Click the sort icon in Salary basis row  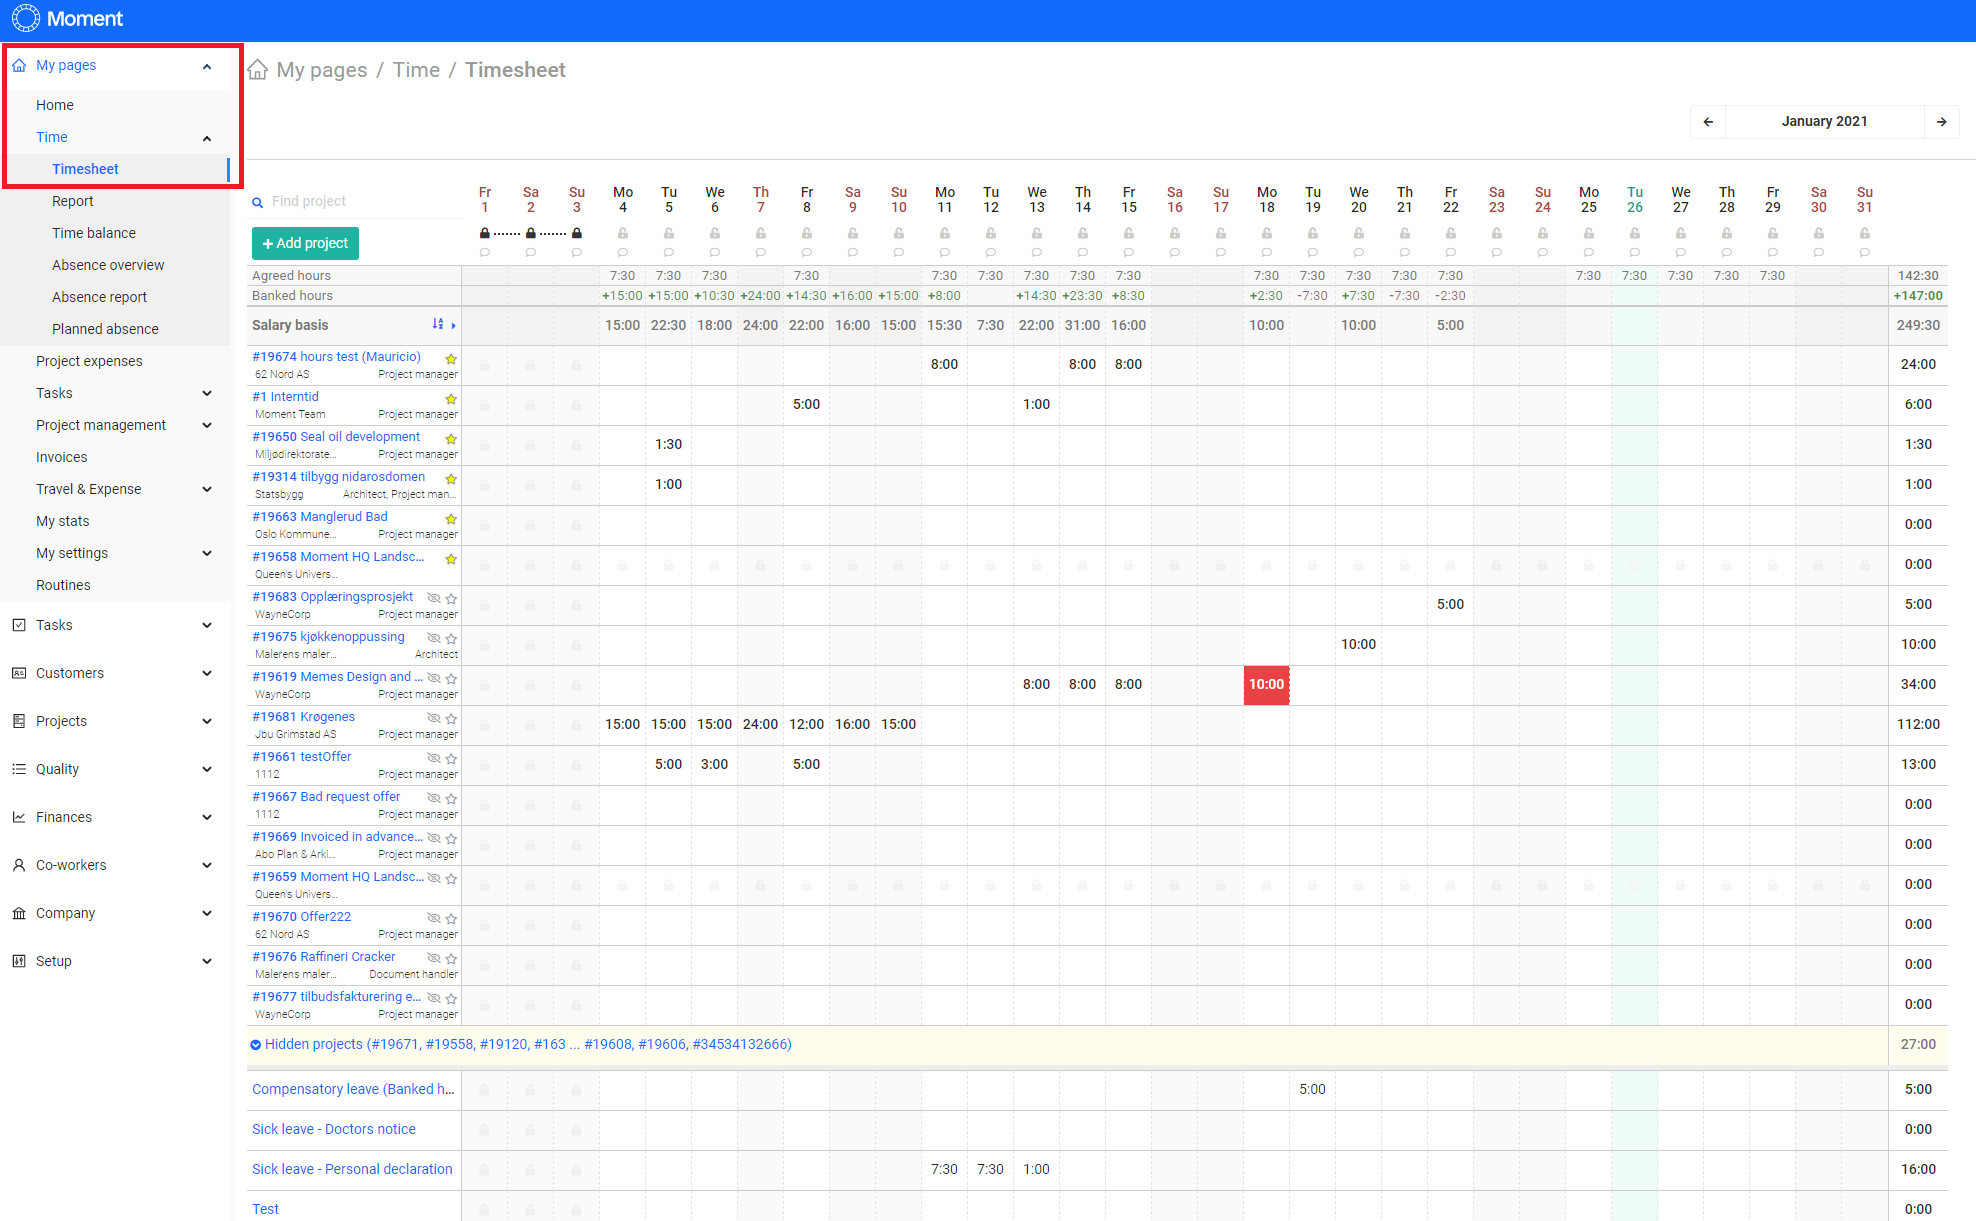click(437, 324)
